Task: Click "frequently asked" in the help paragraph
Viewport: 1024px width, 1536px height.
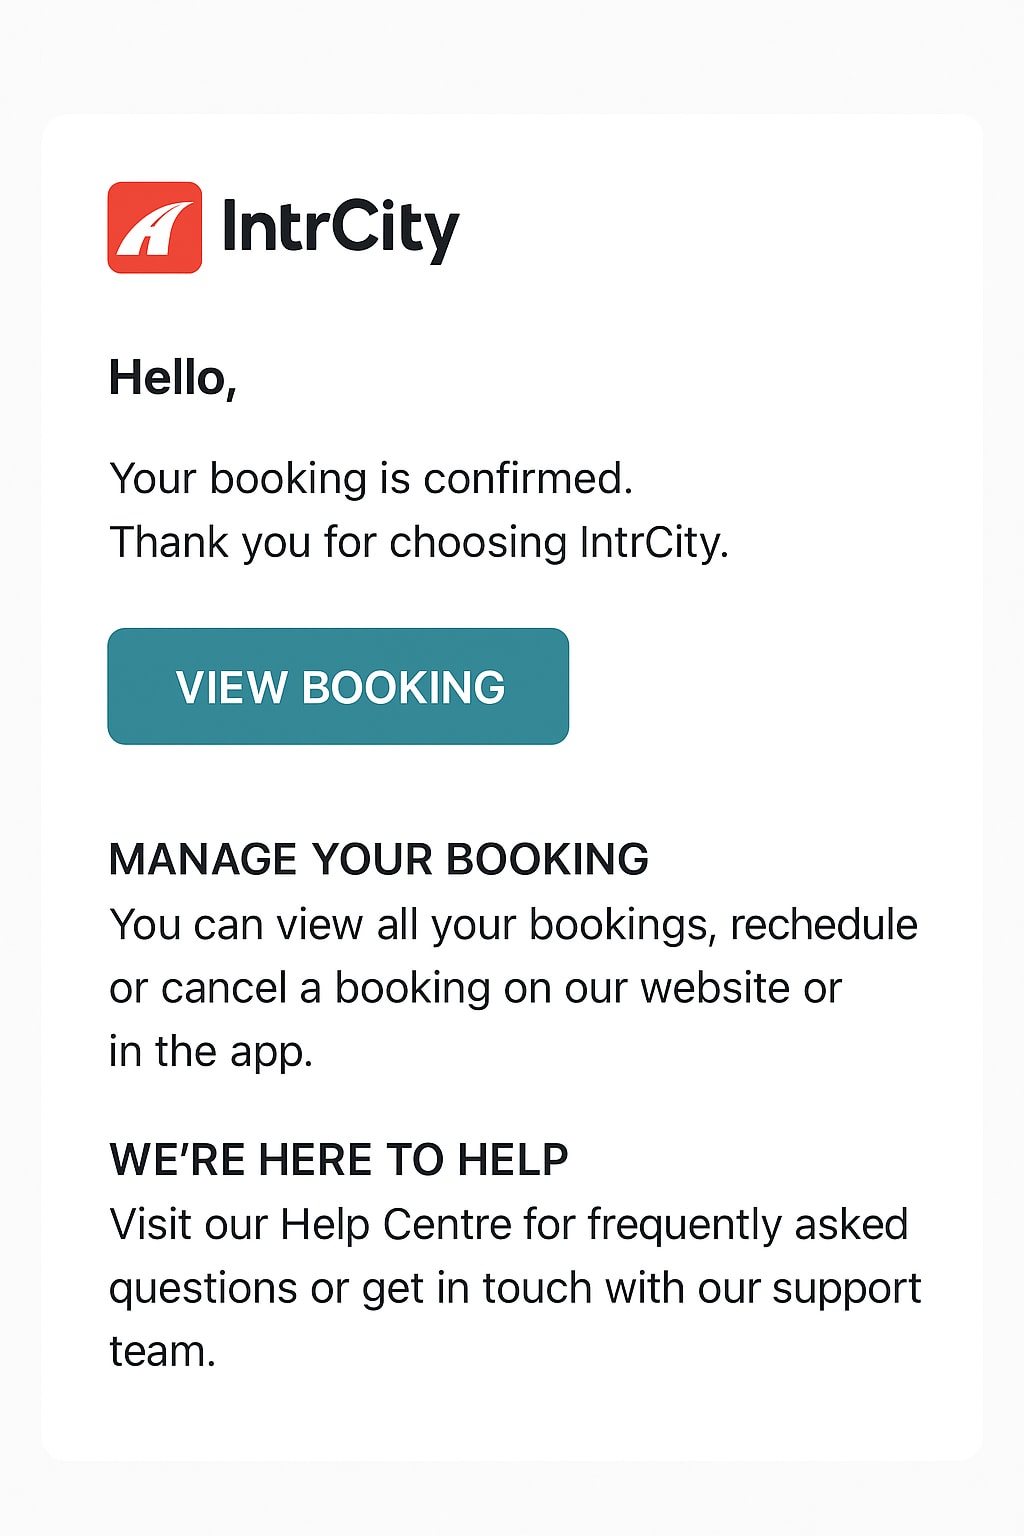Action: [x=747, y=1224]
